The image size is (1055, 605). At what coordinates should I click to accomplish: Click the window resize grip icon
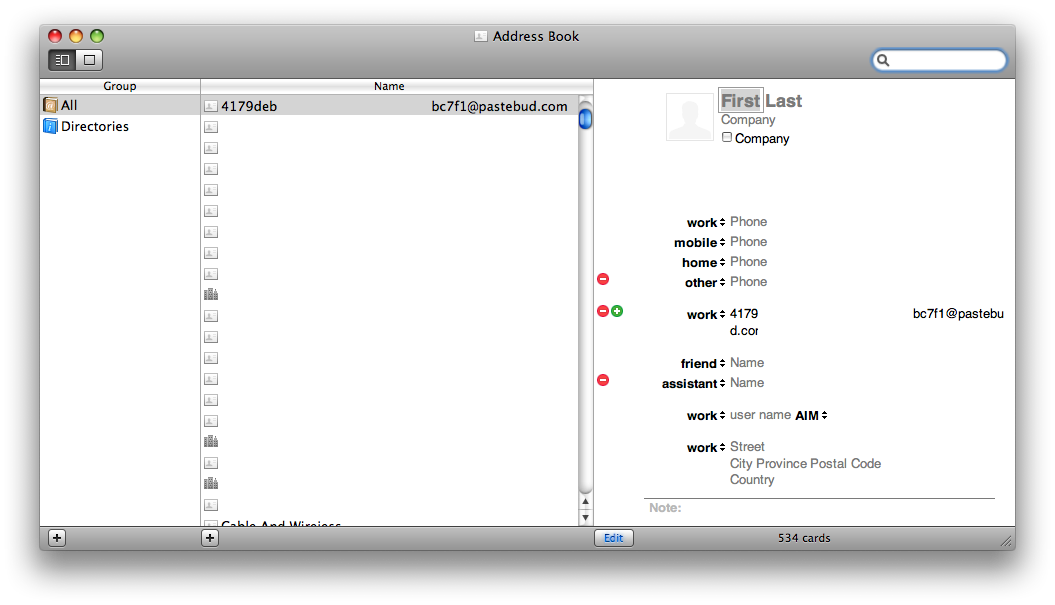[1006, 540]
